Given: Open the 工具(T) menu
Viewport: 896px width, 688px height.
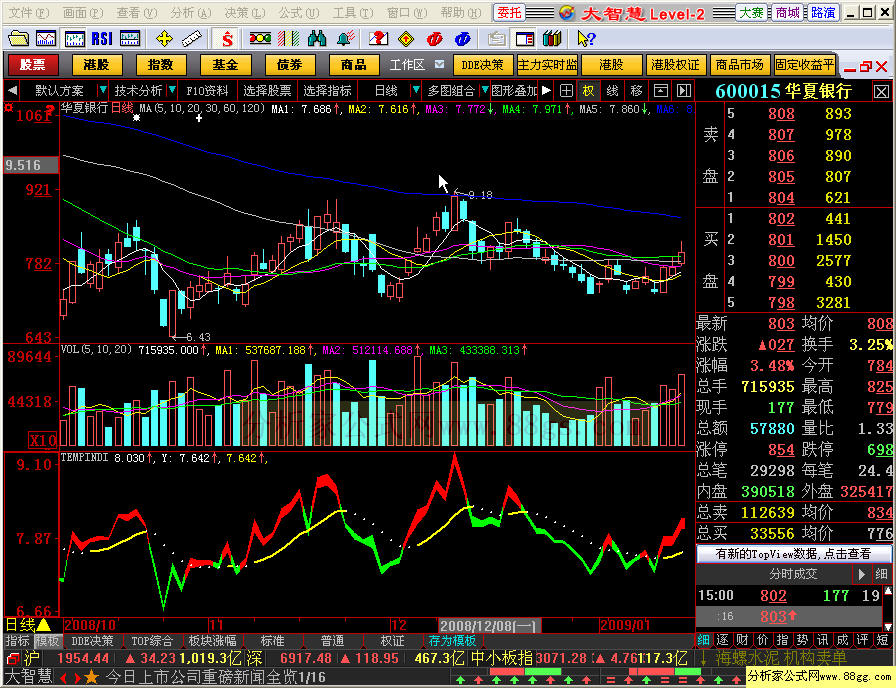Looking at the screenshot, I should [353, 13].
